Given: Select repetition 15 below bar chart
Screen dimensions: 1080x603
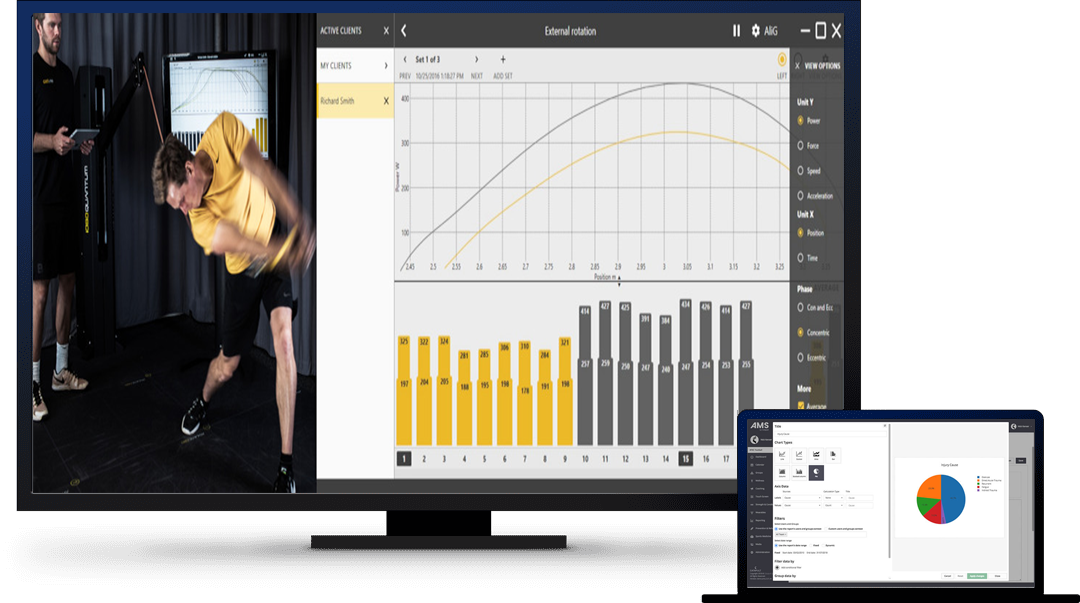Looking at the screenshot, I should 685,458.
